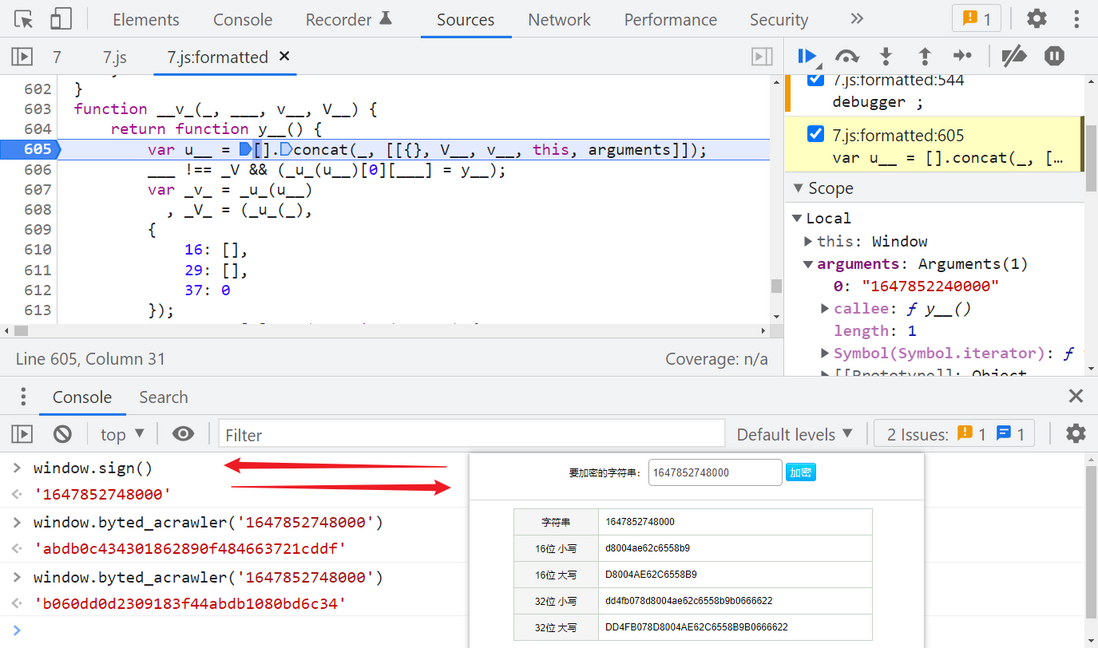The image size is (1098, 648).
Task: Open the Default levels dropdown
Action: click(x=794, y=434)
